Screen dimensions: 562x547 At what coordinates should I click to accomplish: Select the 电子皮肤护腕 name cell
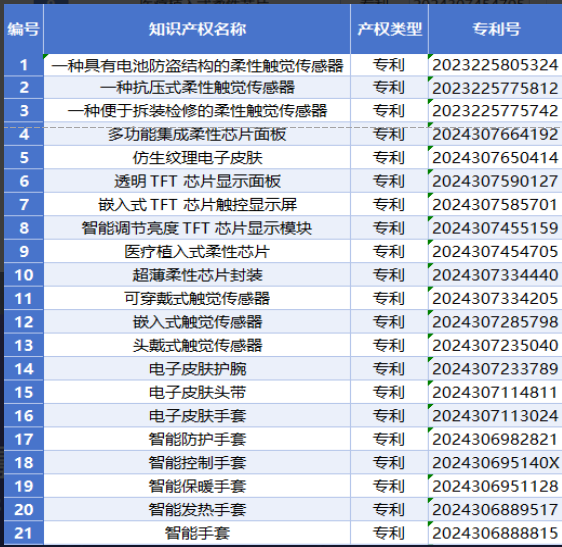click(197, 369)
